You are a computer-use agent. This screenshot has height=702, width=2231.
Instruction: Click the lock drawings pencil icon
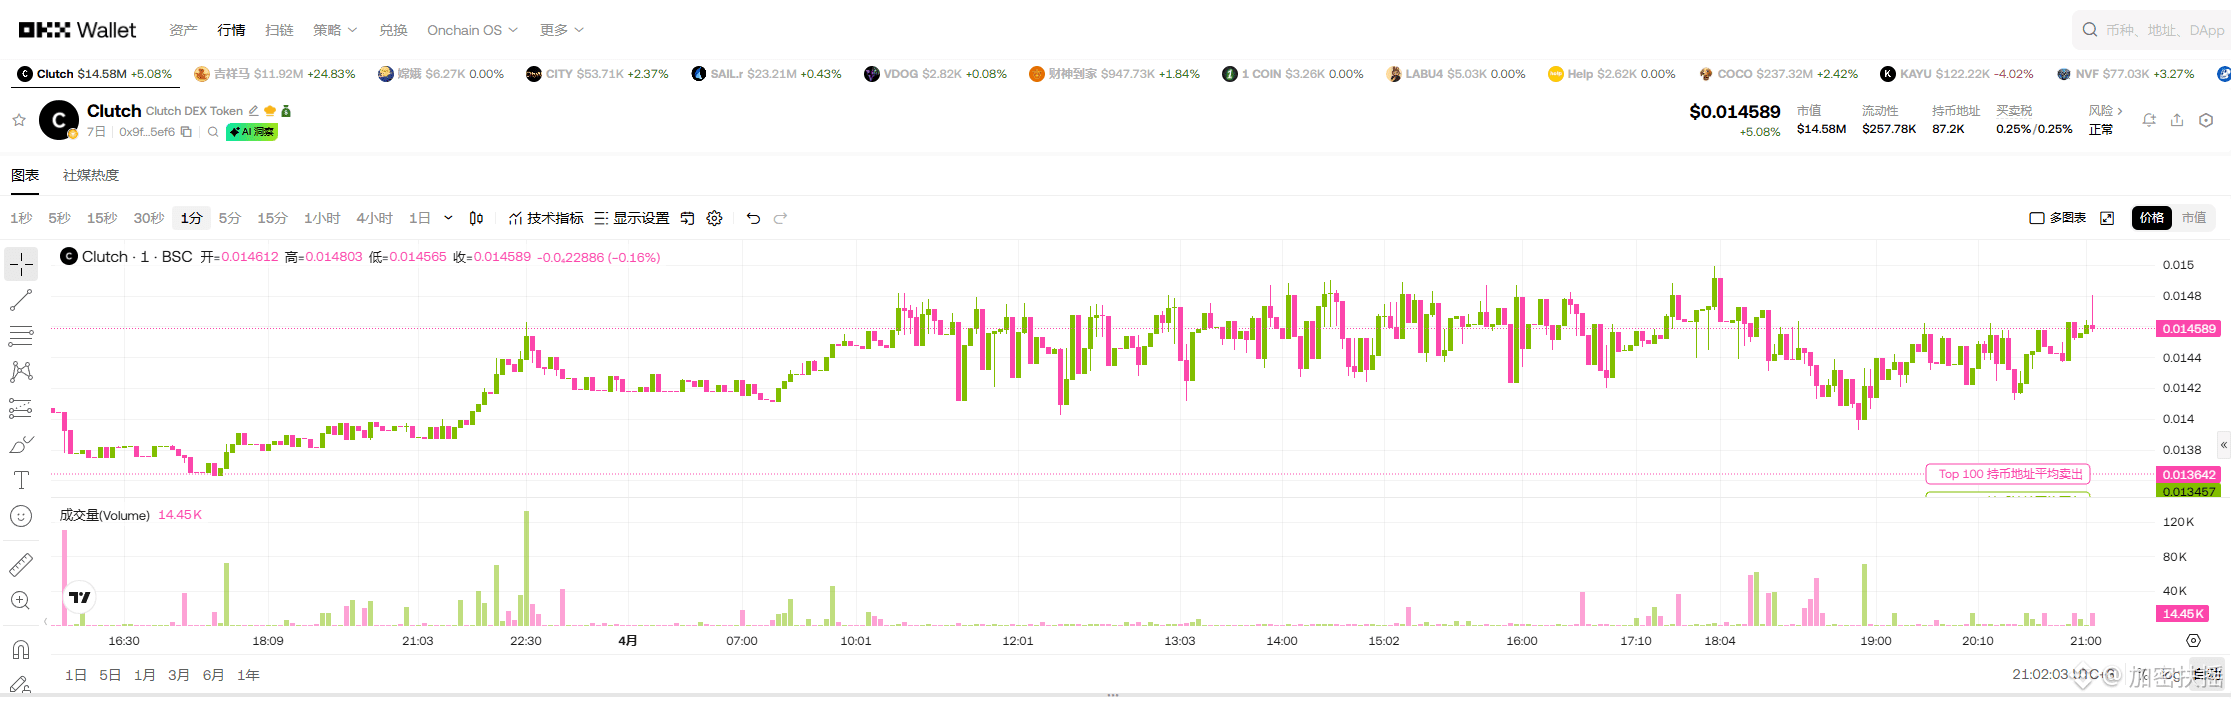pyautogui.click(x=21, y=685)
